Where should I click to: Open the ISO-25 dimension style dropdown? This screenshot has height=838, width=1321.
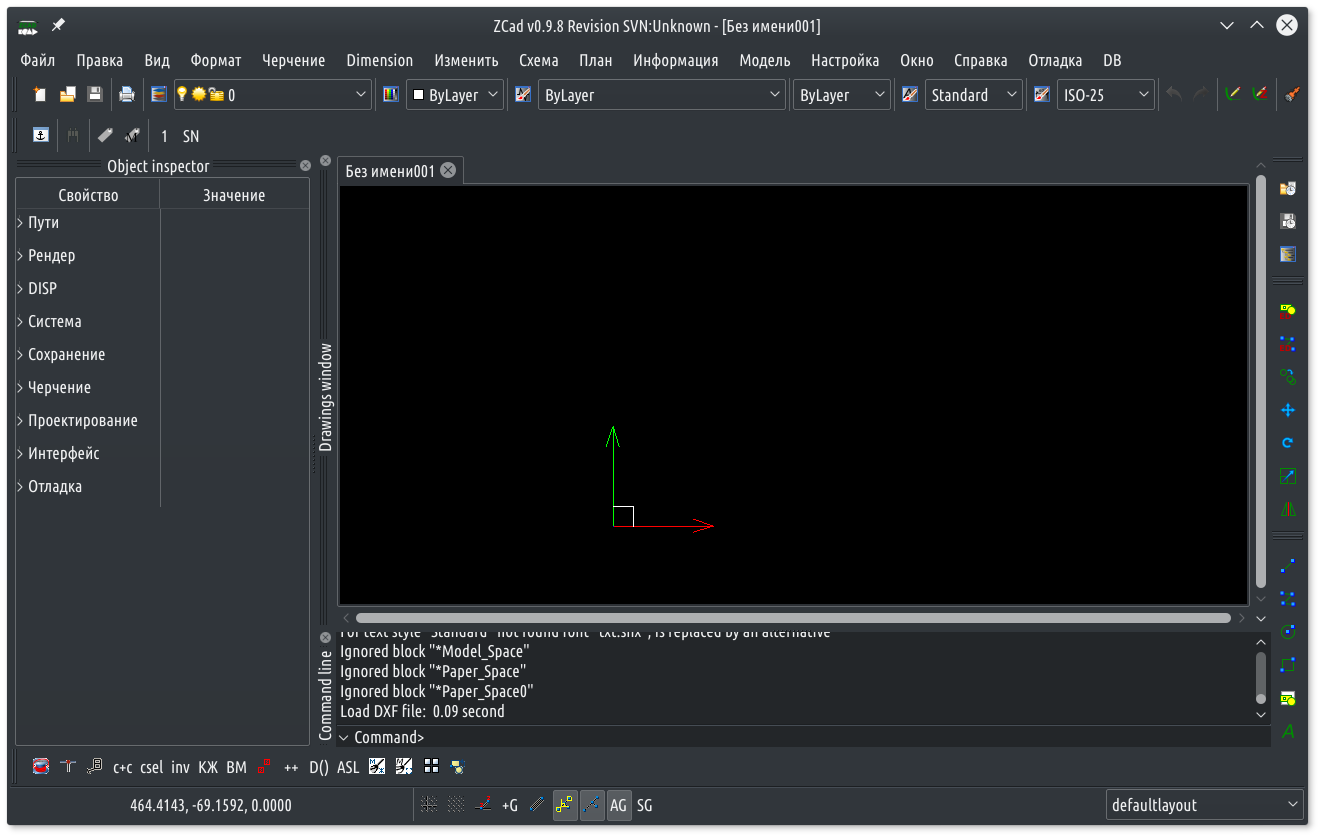tap(1105, 95)
